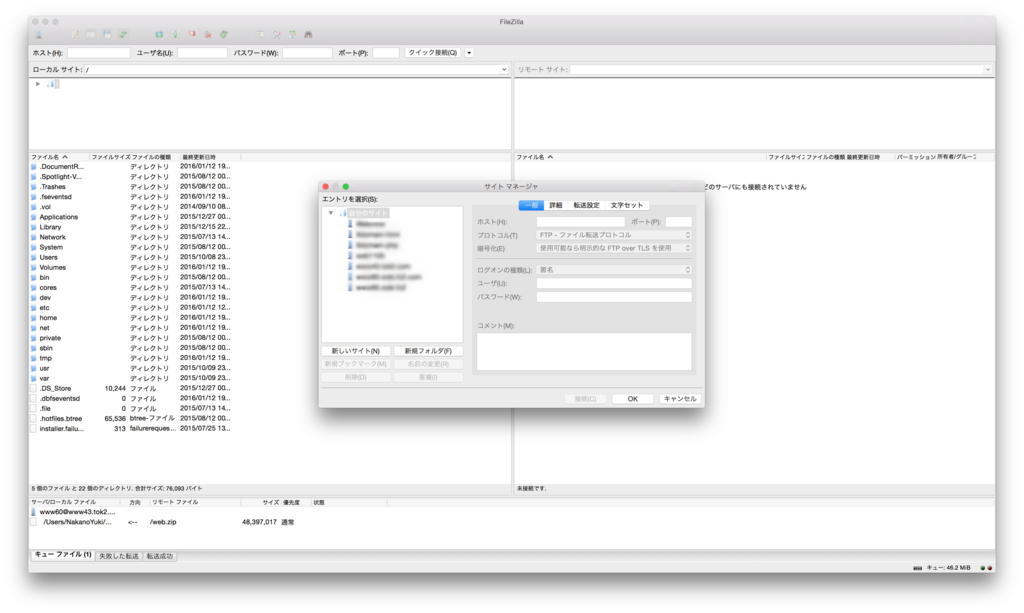
Task: Sort remote list by パーミッション column
Action: (x=915, y=157)
